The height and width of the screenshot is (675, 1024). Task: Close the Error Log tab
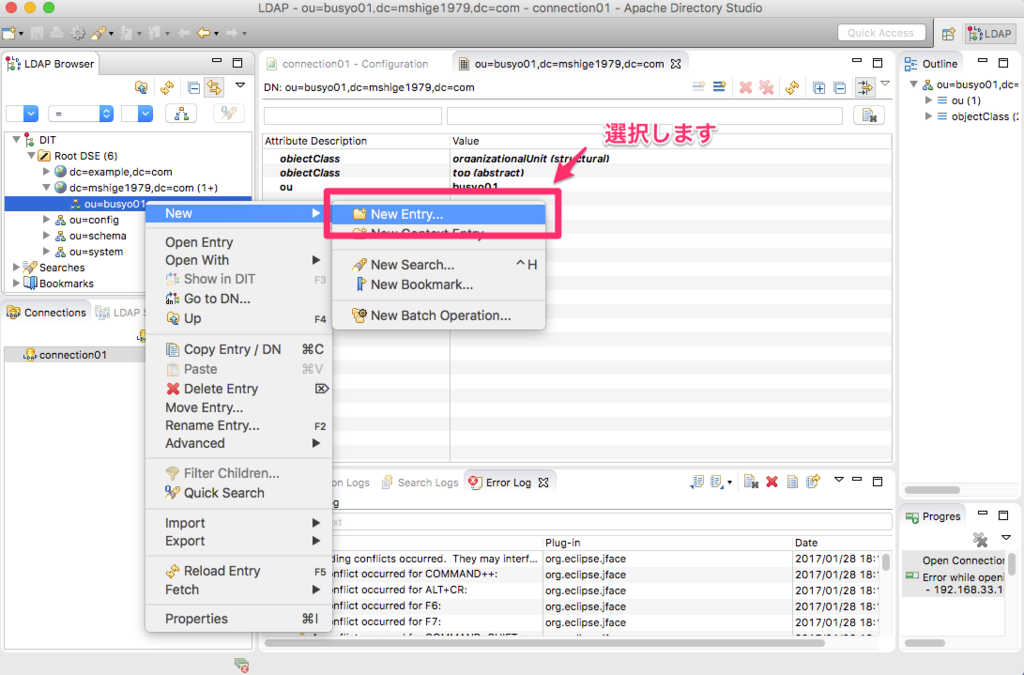coord(543,482)
